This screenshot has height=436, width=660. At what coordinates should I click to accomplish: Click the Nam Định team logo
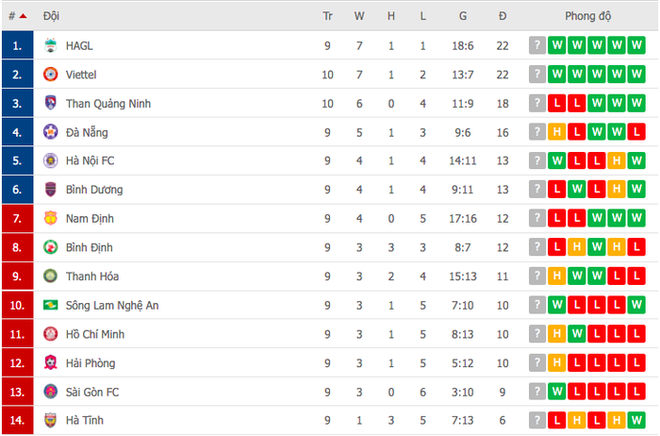point(51,218)
